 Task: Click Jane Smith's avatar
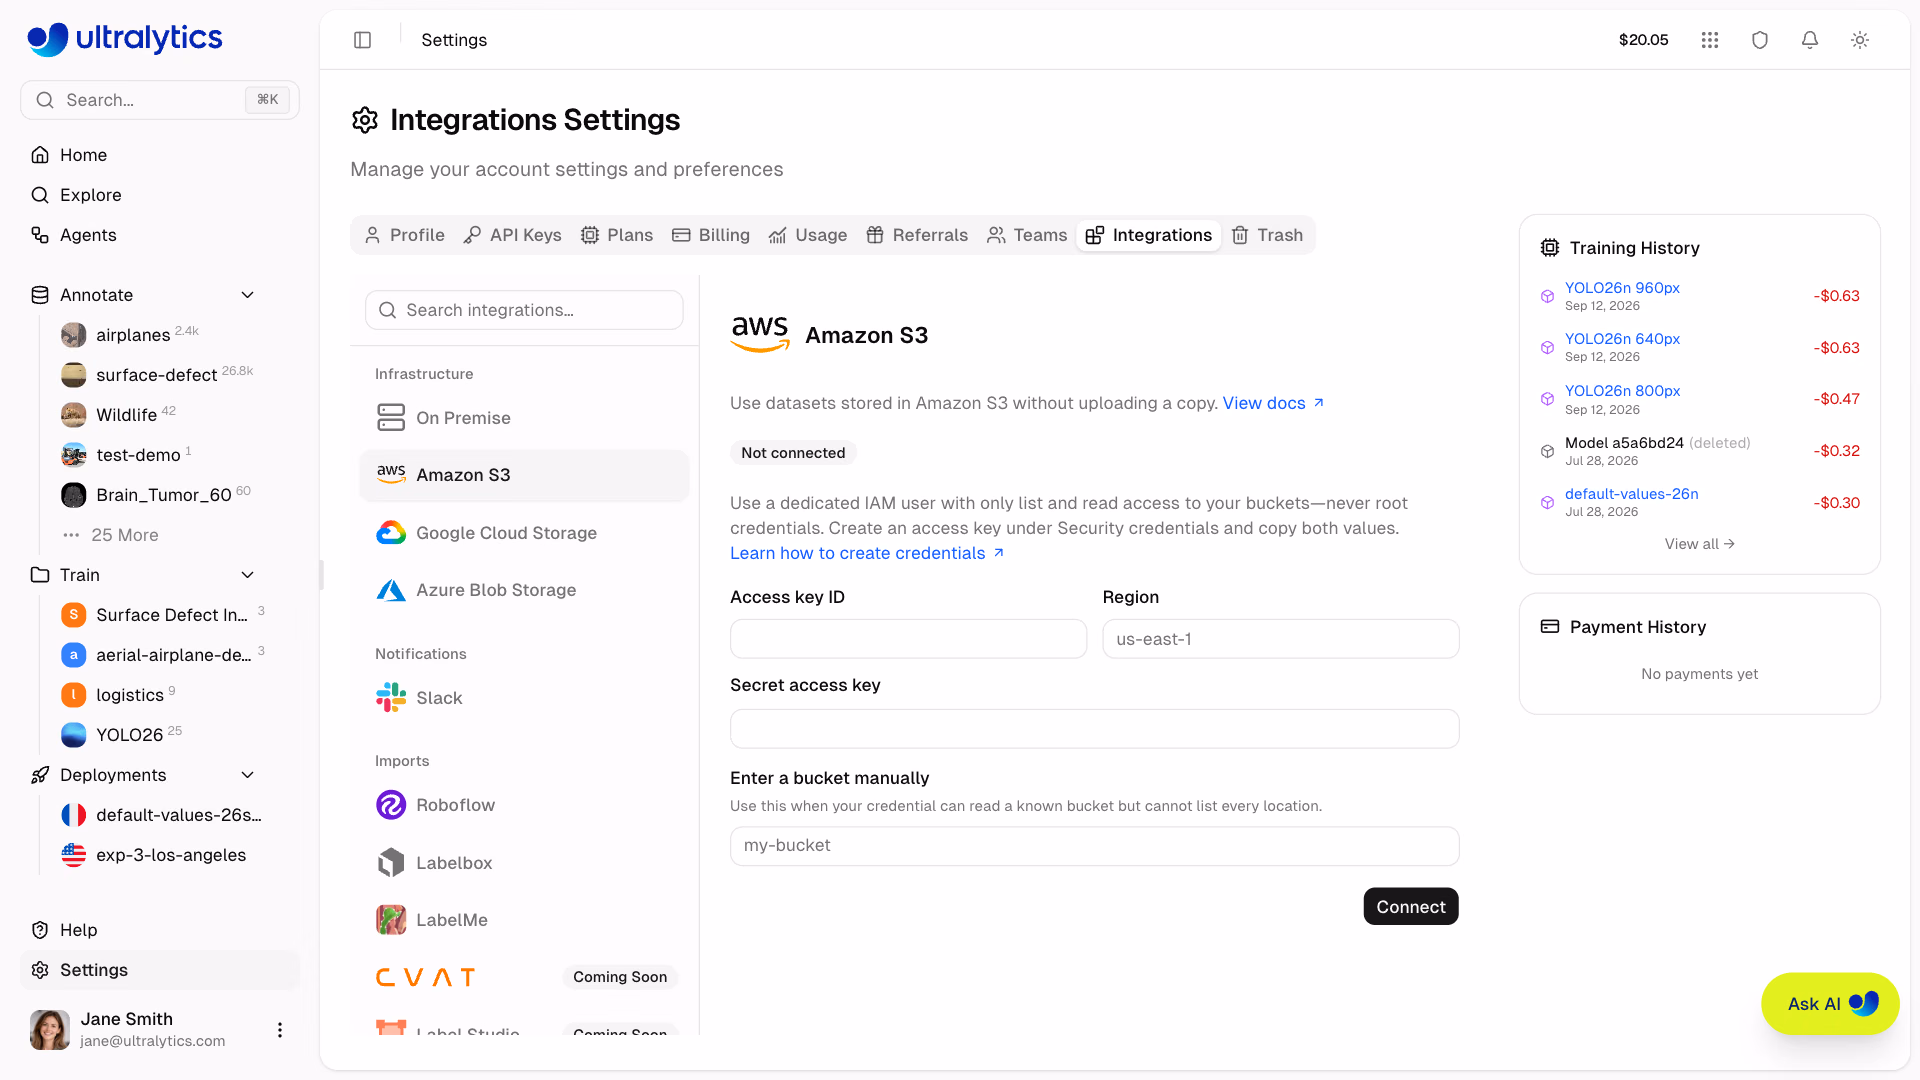coord(49,1030)
